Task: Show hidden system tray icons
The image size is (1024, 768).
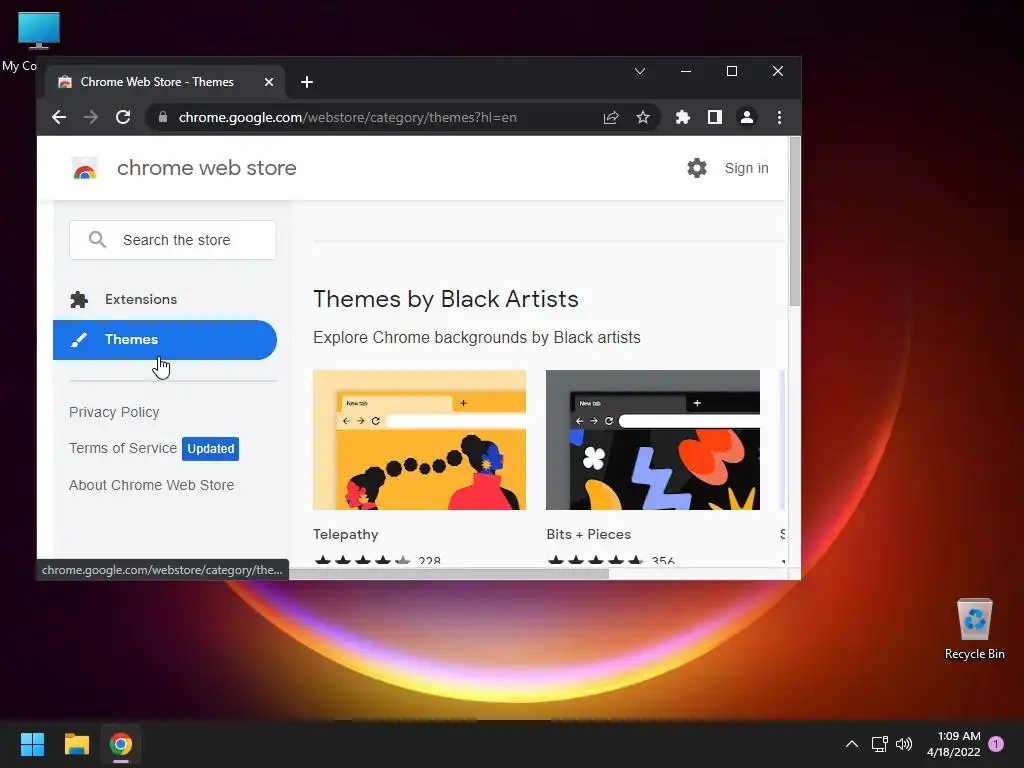Action: pos(852,744)
